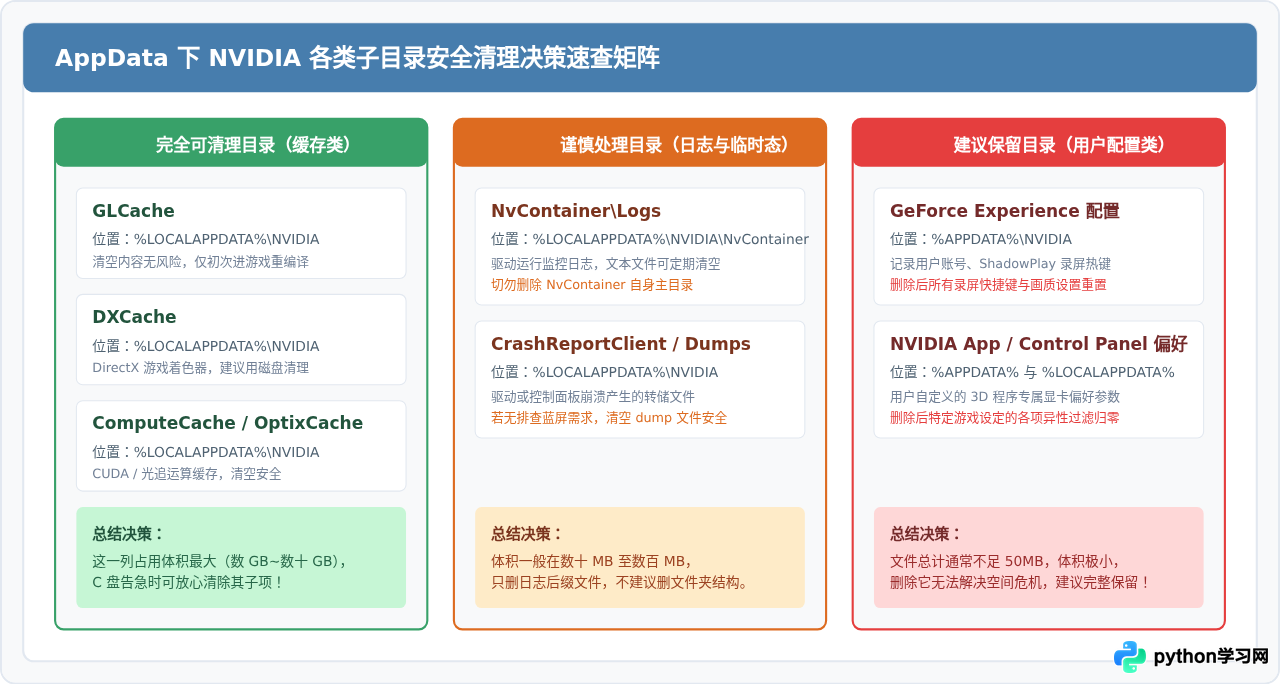Click the location line under DXCache

tap(206, 346)
